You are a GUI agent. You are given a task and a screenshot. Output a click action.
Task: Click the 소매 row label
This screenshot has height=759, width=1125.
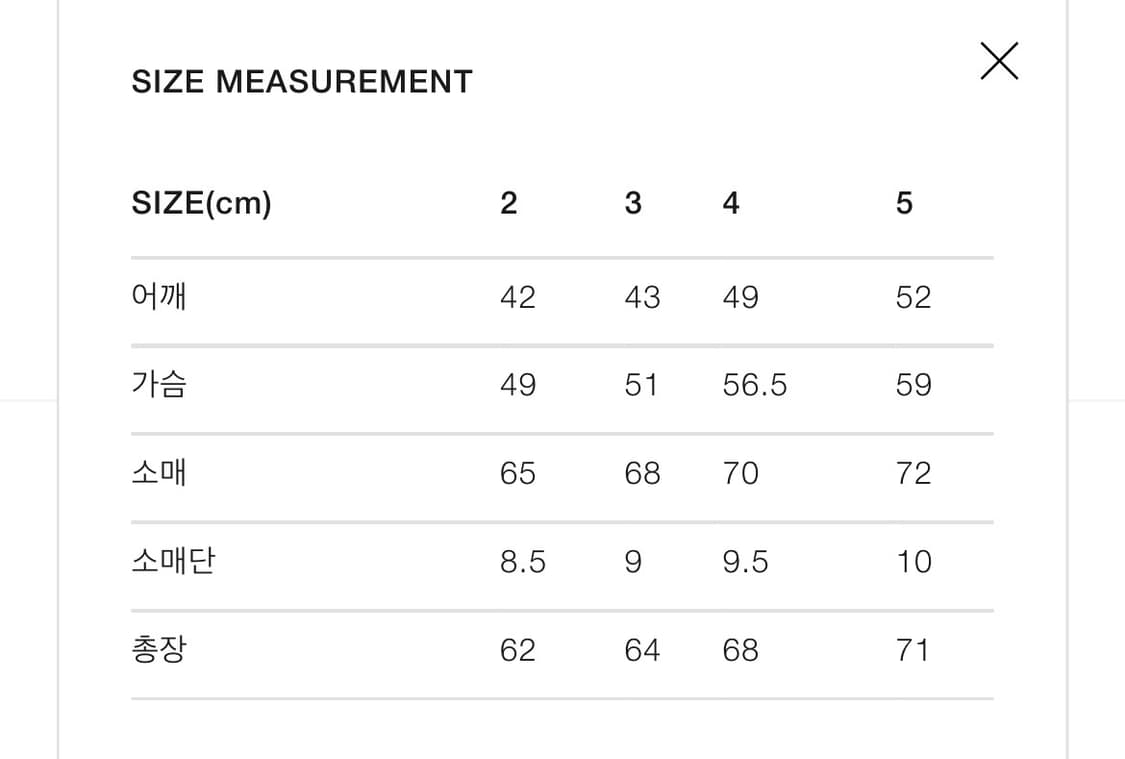pyautogui.click(x=159, y=473)
